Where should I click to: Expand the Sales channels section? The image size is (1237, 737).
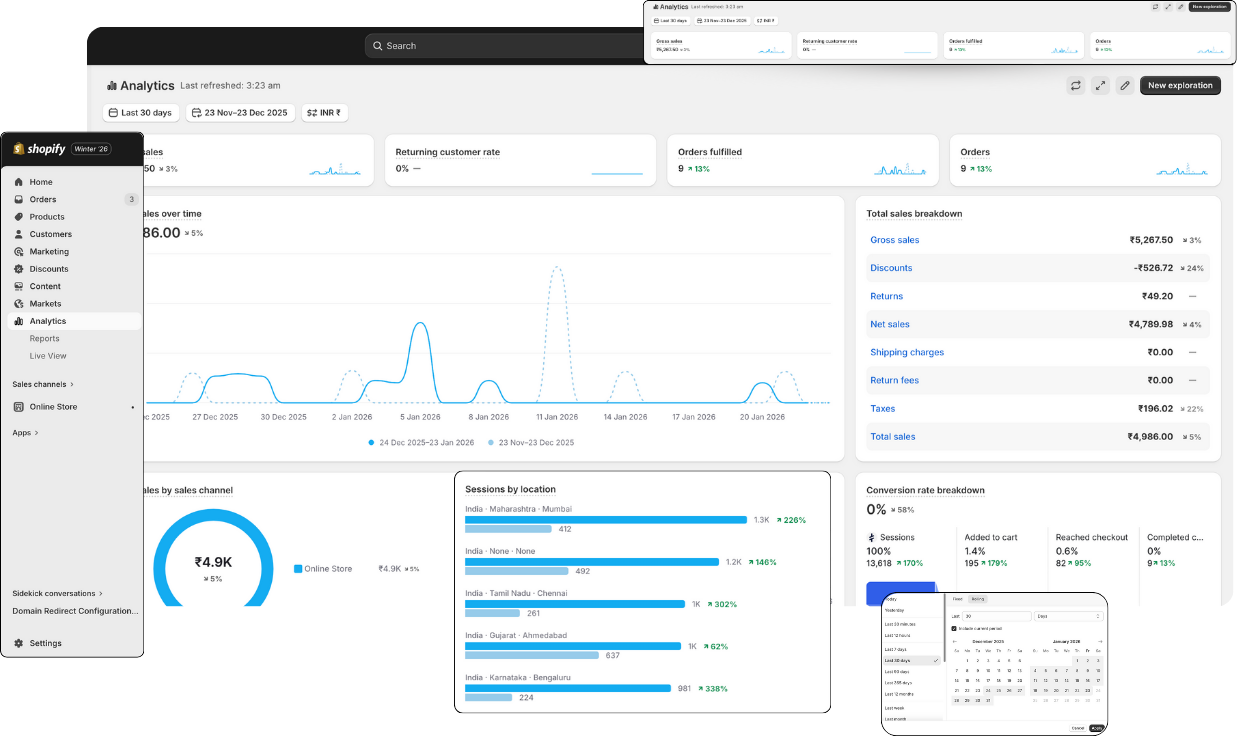(x=43, y=384)
